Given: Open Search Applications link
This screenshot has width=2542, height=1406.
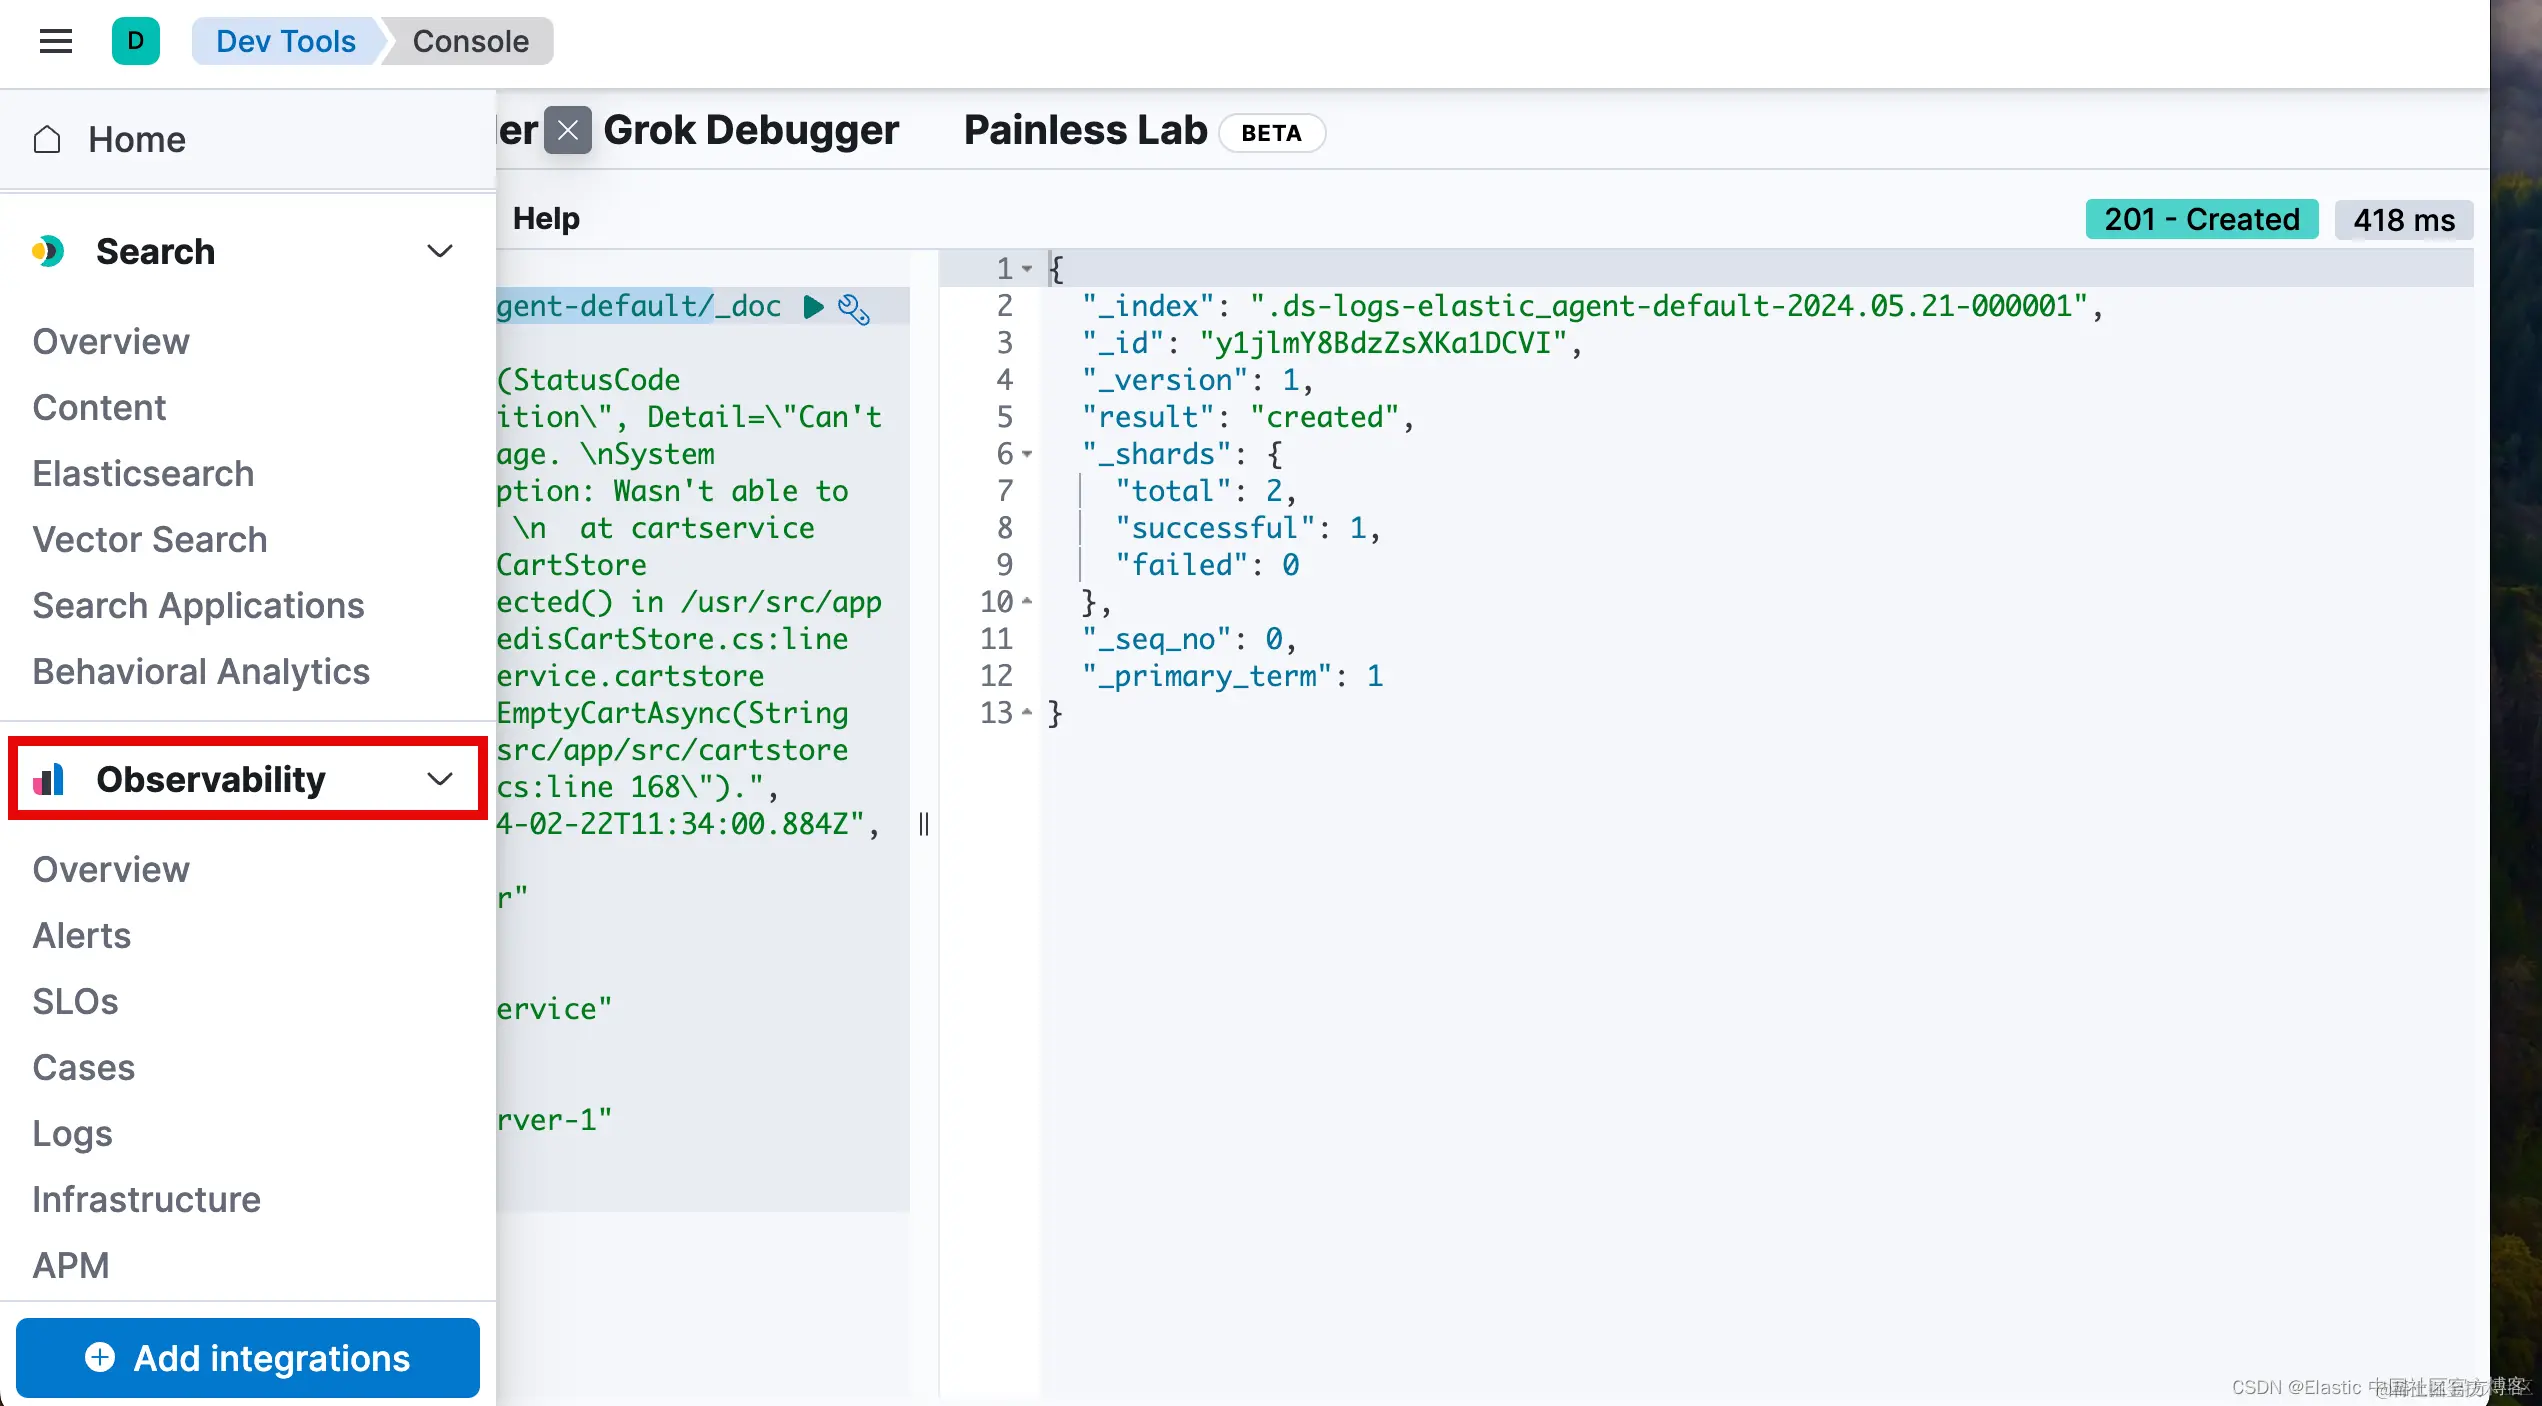Looking at the screenshot, I should 198,605.
